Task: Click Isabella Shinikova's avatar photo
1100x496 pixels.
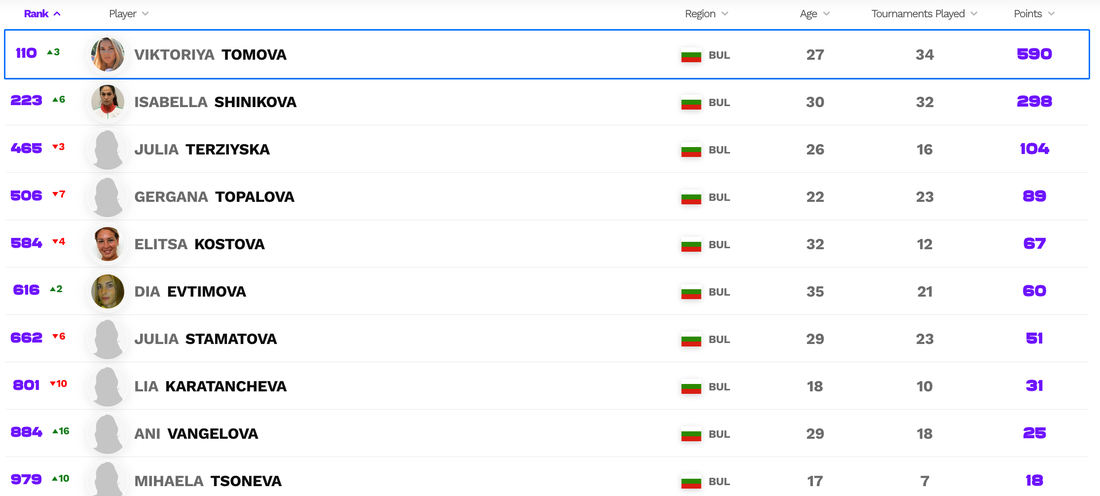Action: pyautogui.click(x=108, y=102)
